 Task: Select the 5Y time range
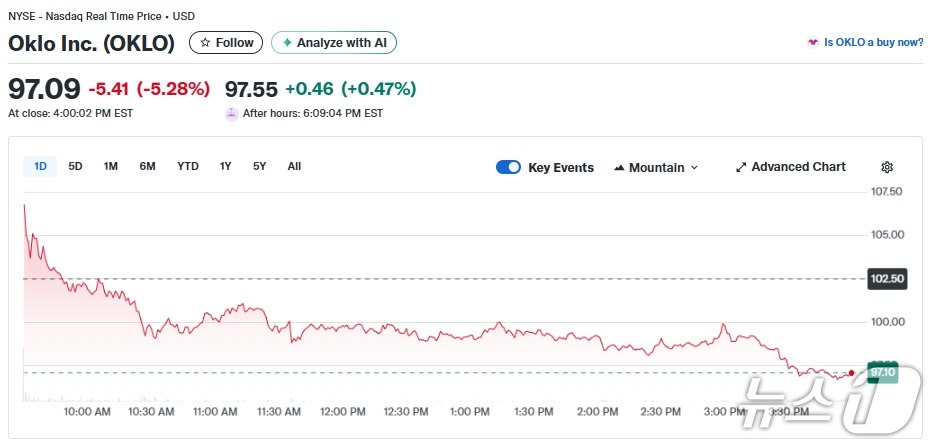coord(260,166)
